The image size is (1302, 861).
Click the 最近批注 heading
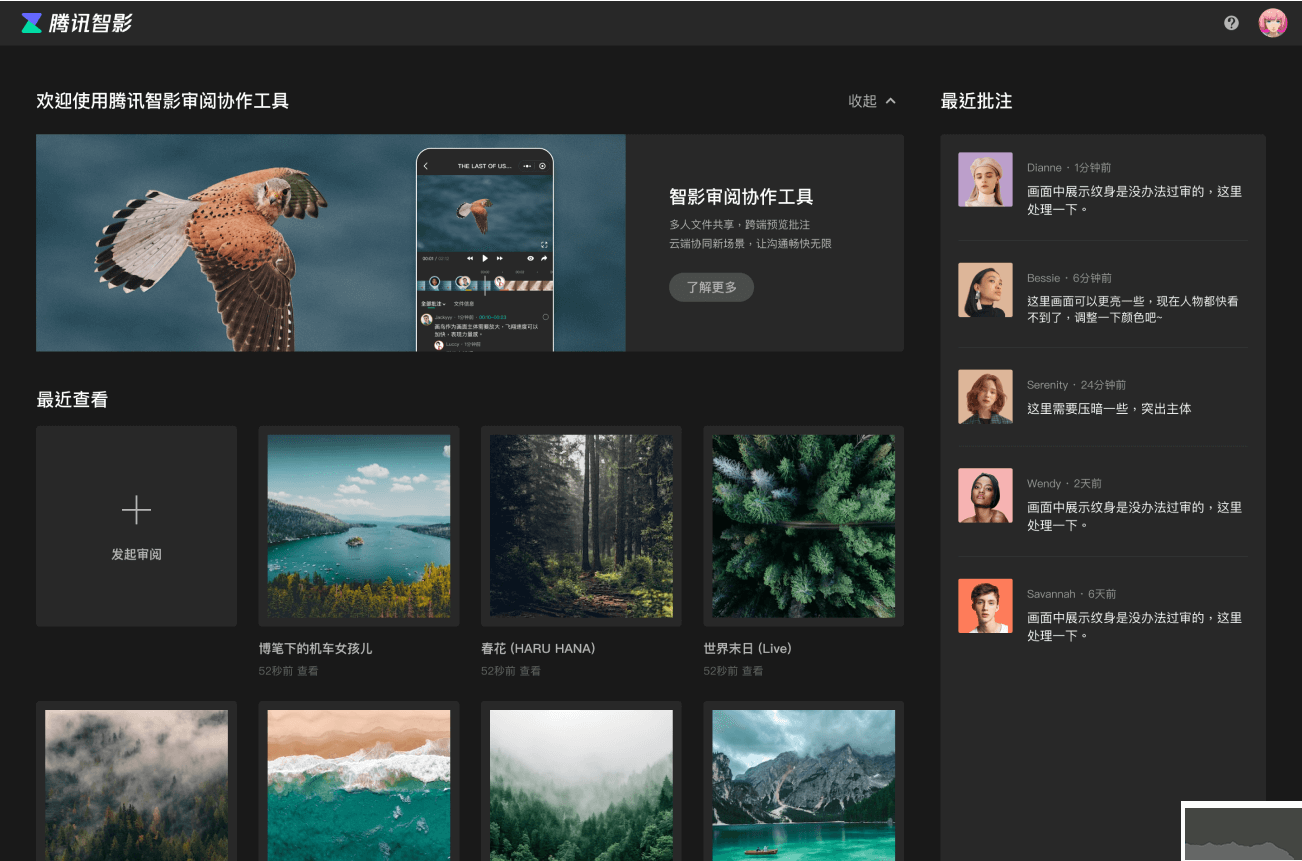click(977, 101)
